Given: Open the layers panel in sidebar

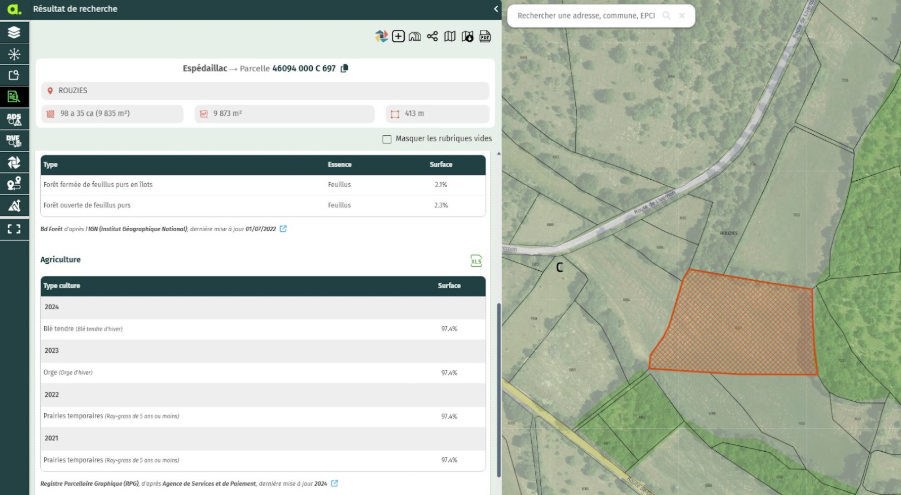Looking at the screenshot, I should tap(14, 32).
